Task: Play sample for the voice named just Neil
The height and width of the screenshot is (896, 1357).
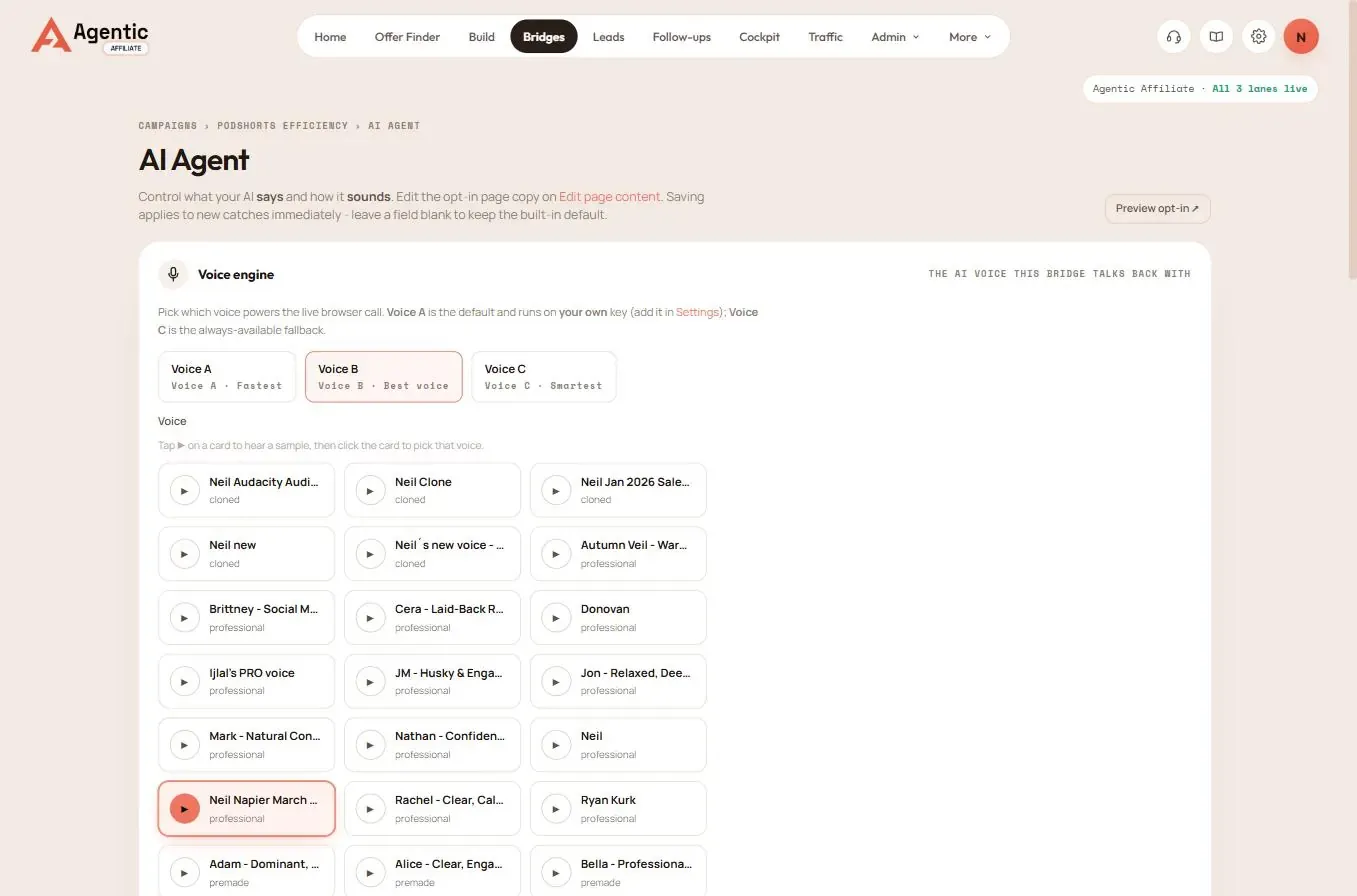Action: [556, 745]
